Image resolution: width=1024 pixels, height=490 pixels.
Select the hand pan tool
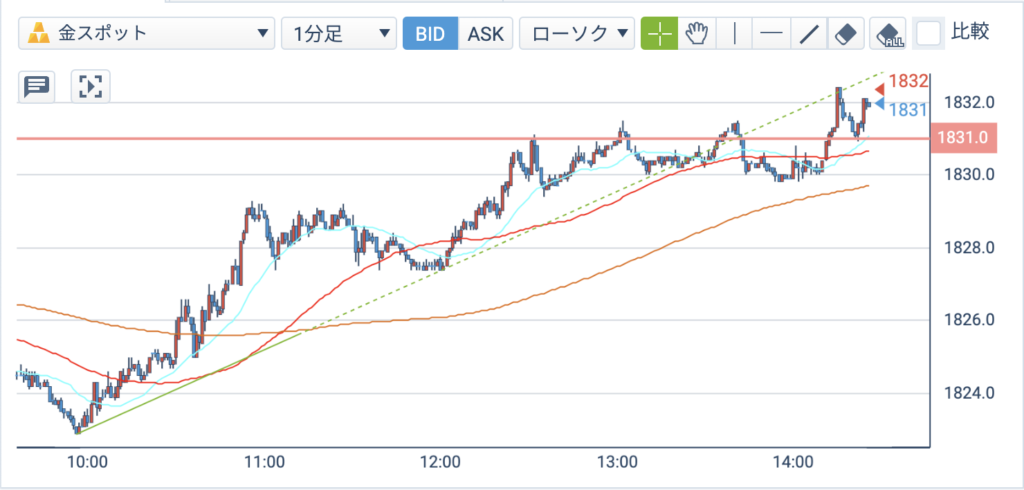click(x=697, y=34)
